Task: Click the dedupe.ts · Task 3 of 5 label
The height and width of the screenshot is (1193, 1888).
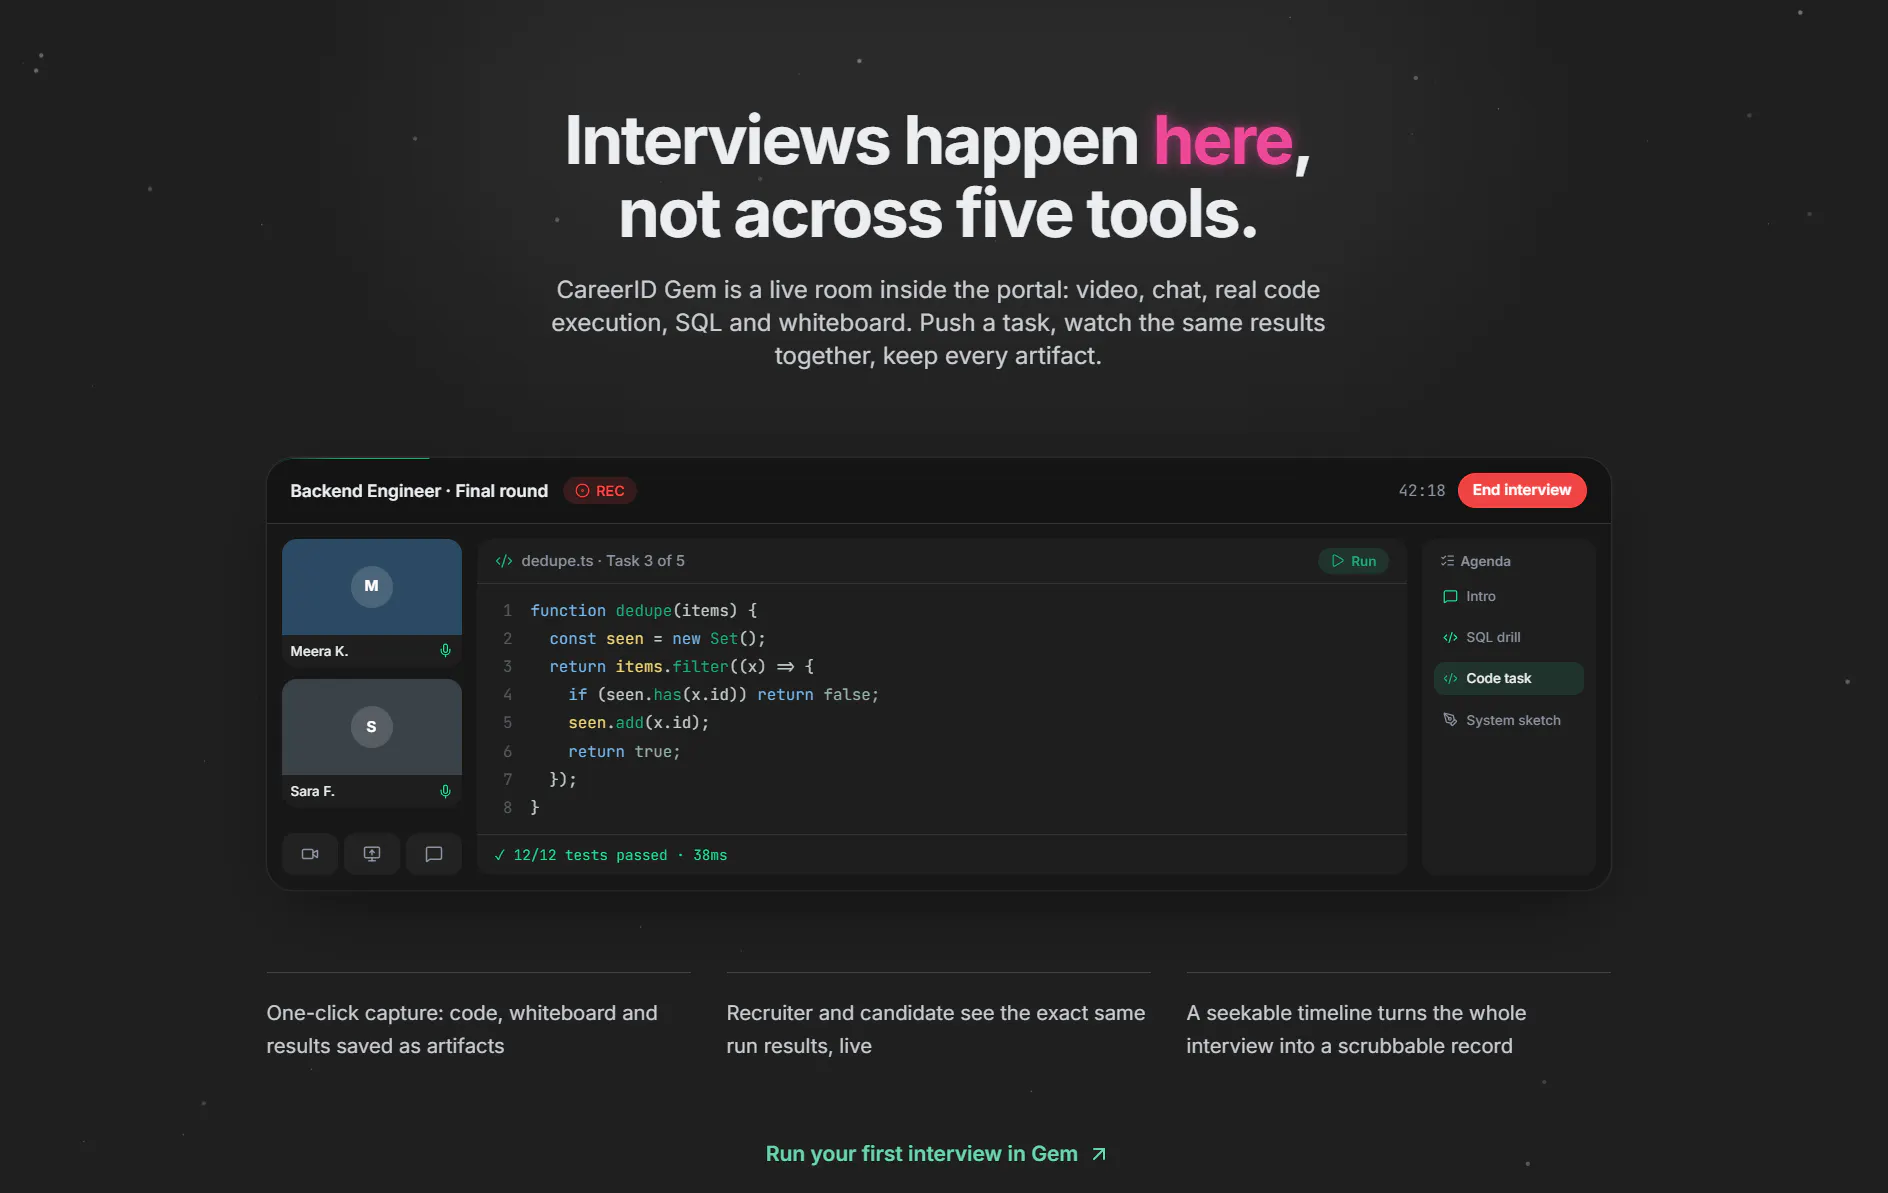Action: click(x=603, y=561)
